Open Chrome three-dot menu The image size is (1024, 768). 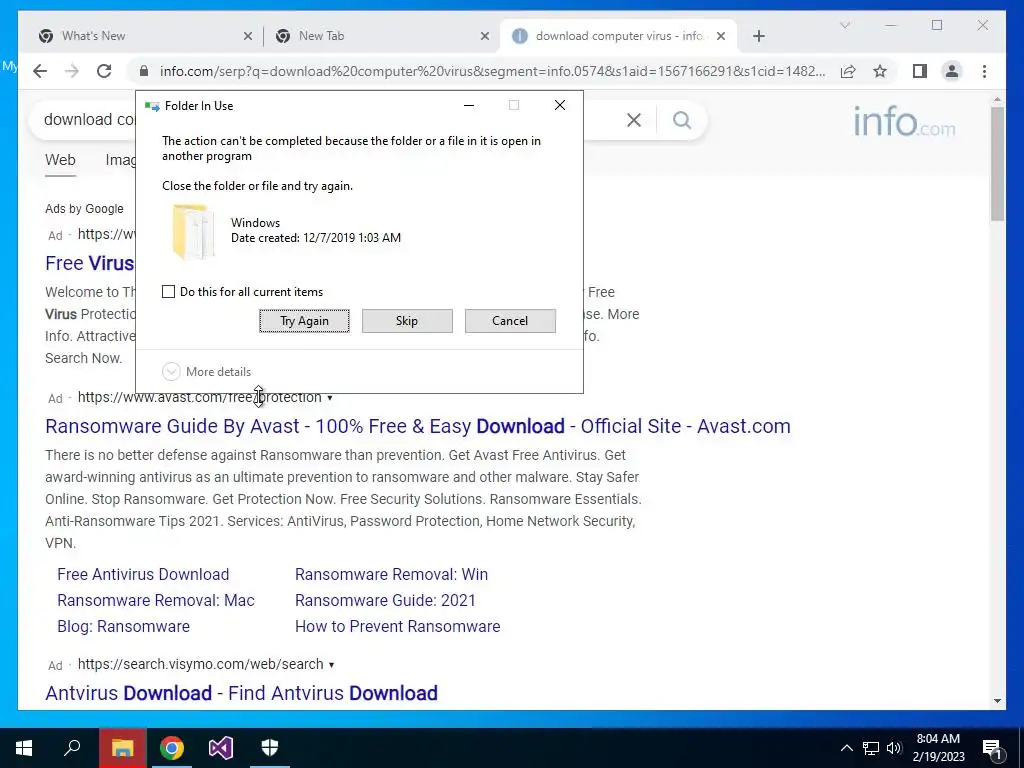(x=984, y=71)
